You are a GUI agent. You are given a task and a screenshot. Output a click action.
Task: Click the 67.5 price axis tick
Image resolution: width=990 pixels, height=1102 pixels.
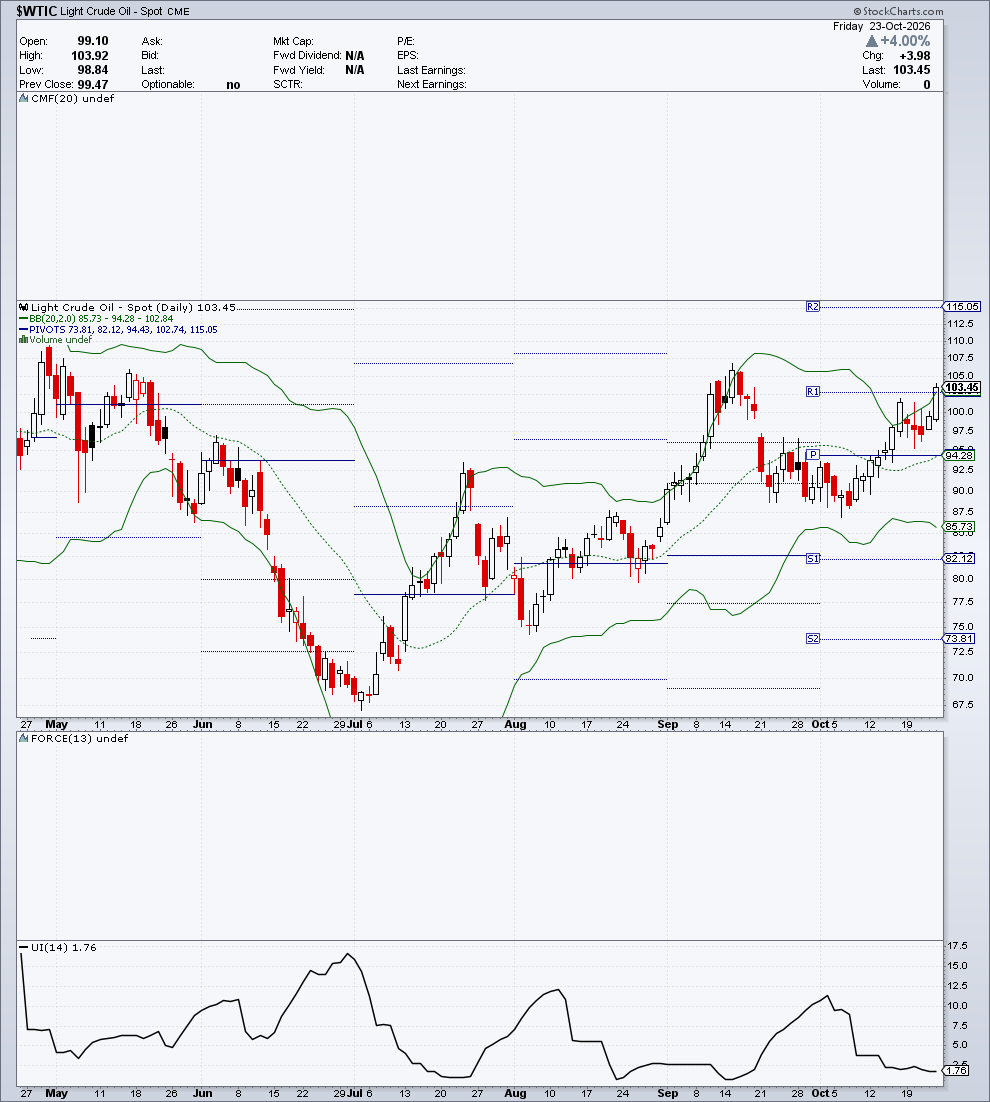coord(963,704)
